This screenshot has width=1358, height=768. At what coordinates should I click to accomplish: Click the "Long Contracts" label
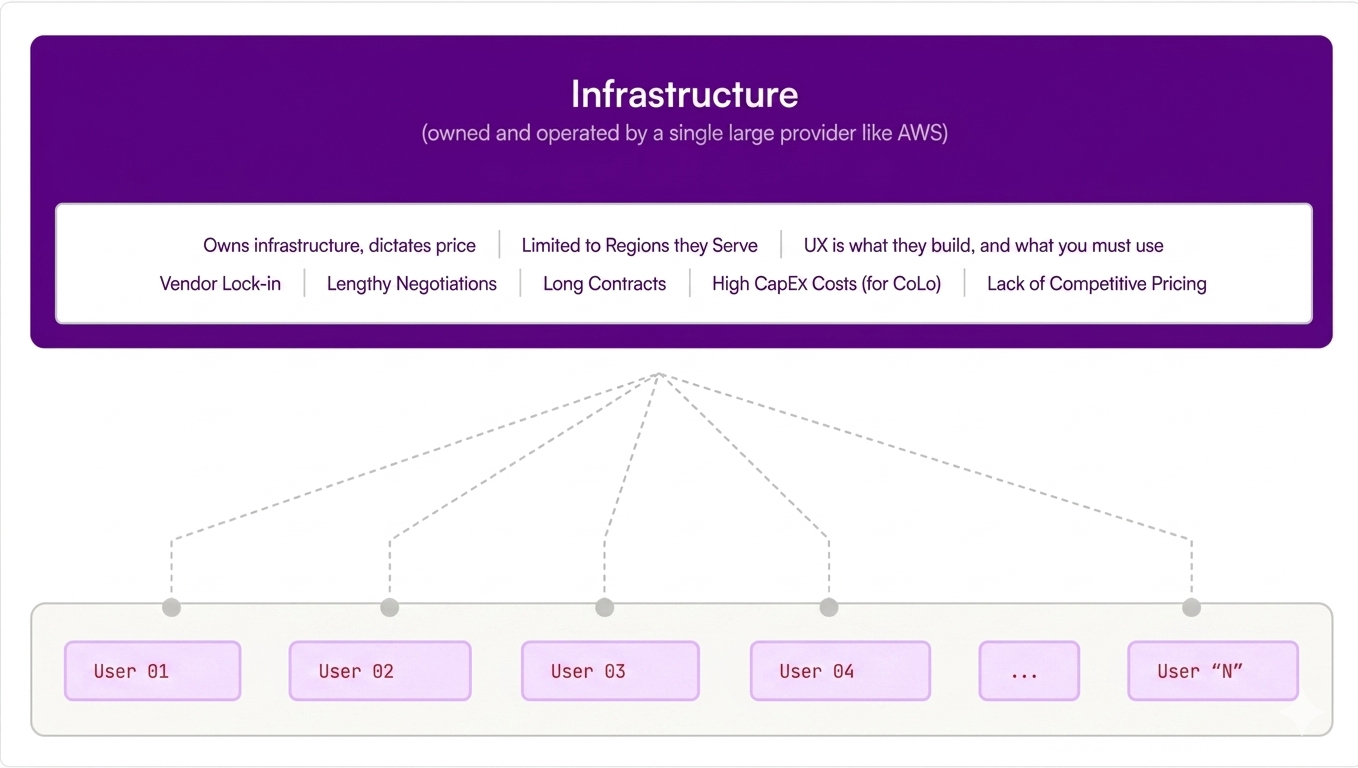point(604,283)
